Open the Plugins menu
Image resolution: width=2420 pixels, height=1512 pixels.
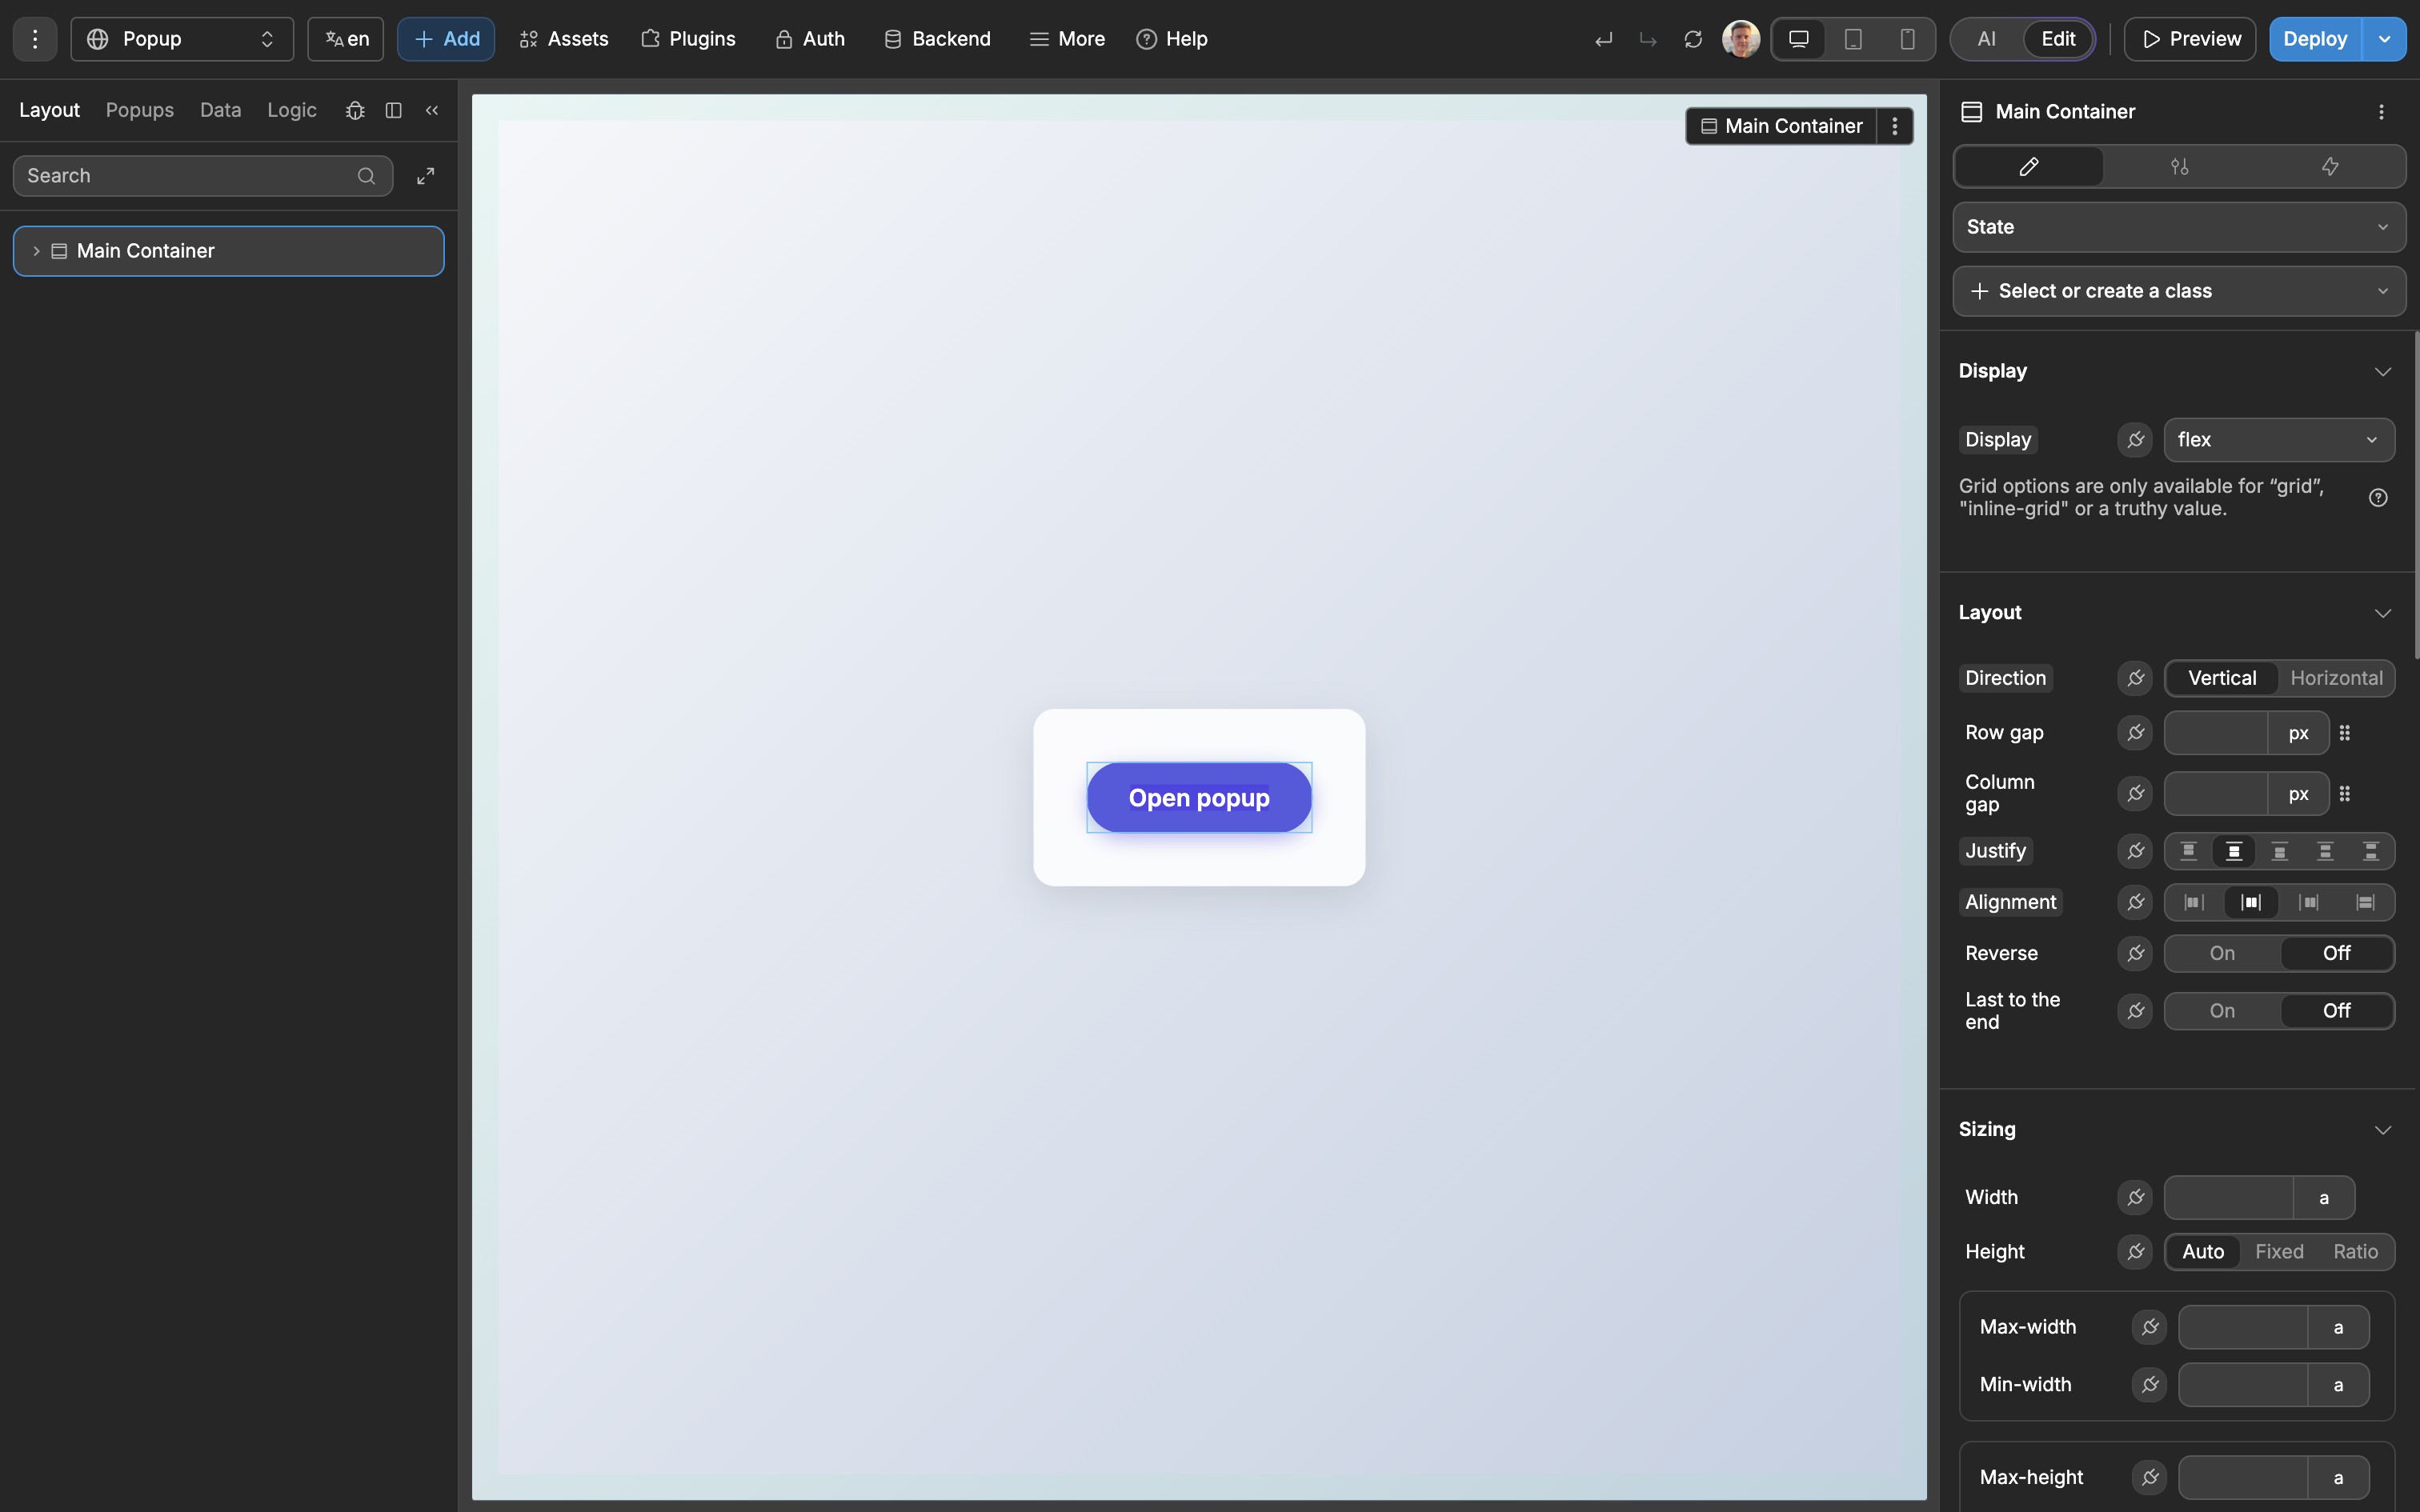click(688, 39)
